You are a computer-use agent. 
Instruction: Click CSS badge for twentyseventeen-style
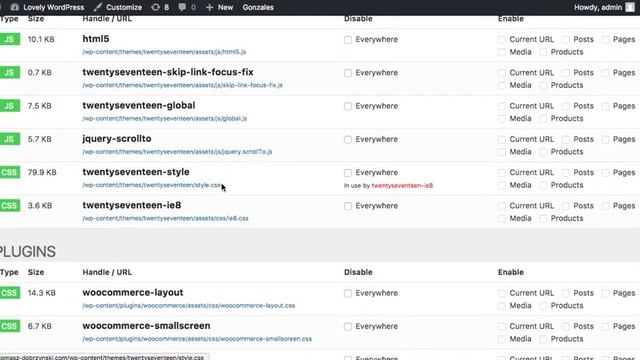9,172
